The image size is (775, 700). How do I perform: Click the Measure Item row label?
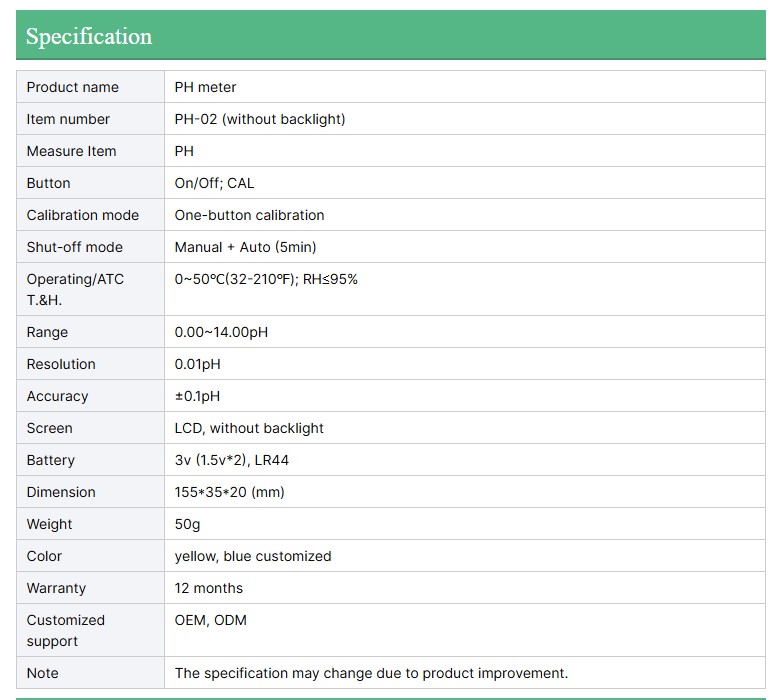click(x=71, y=151)
